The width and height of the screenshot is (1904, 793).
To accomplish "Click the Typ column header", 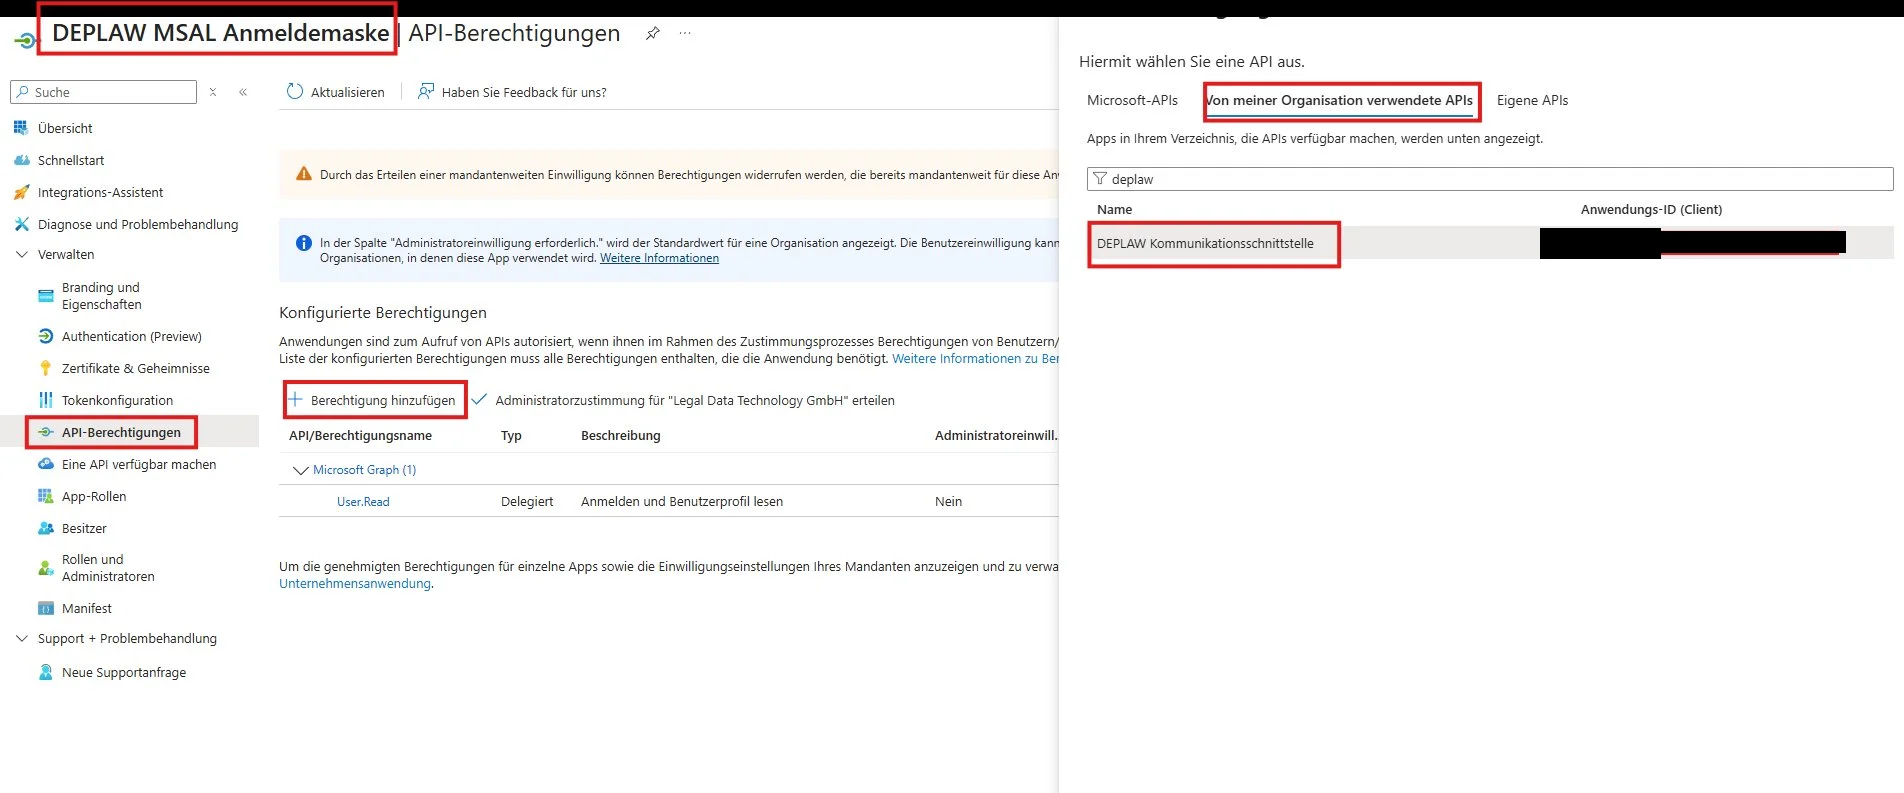I will (x=511, y=435).
